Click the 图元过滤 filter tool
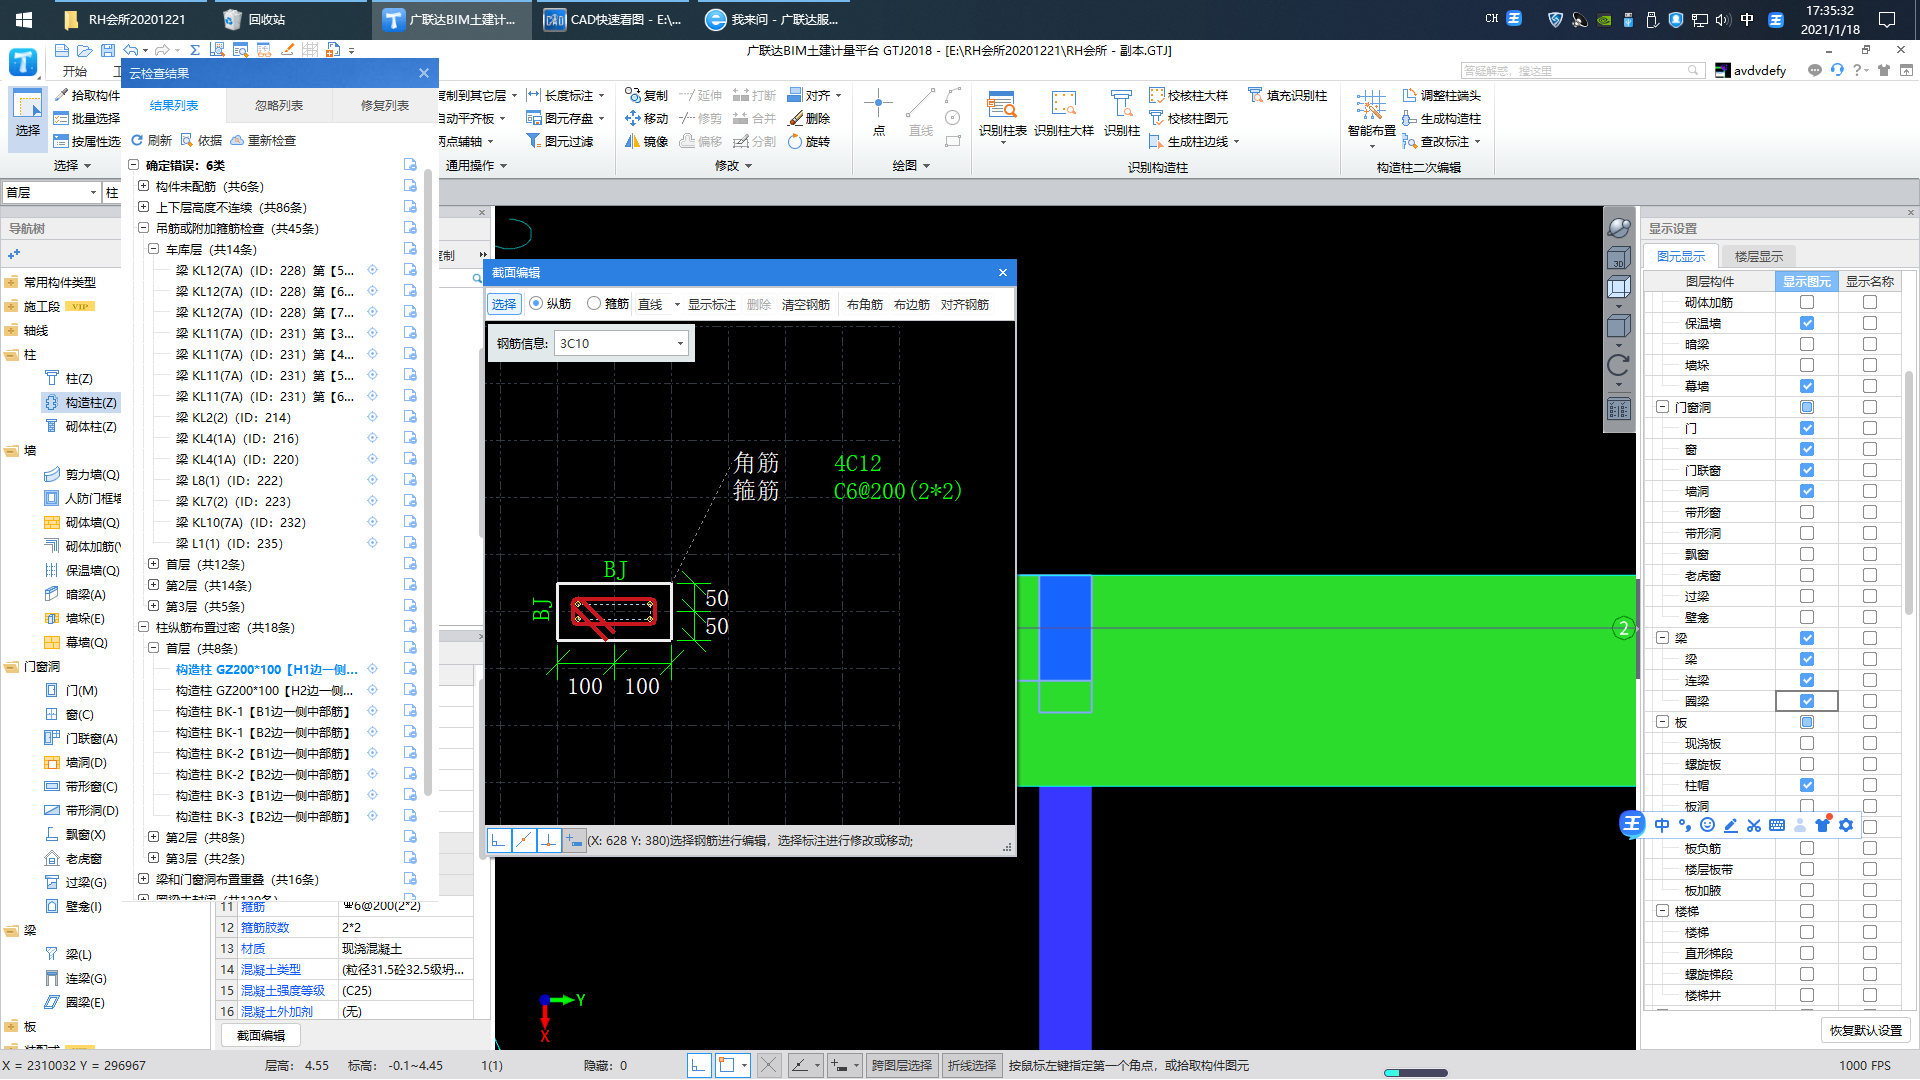1920x1080 pixels. click(560, 141)
